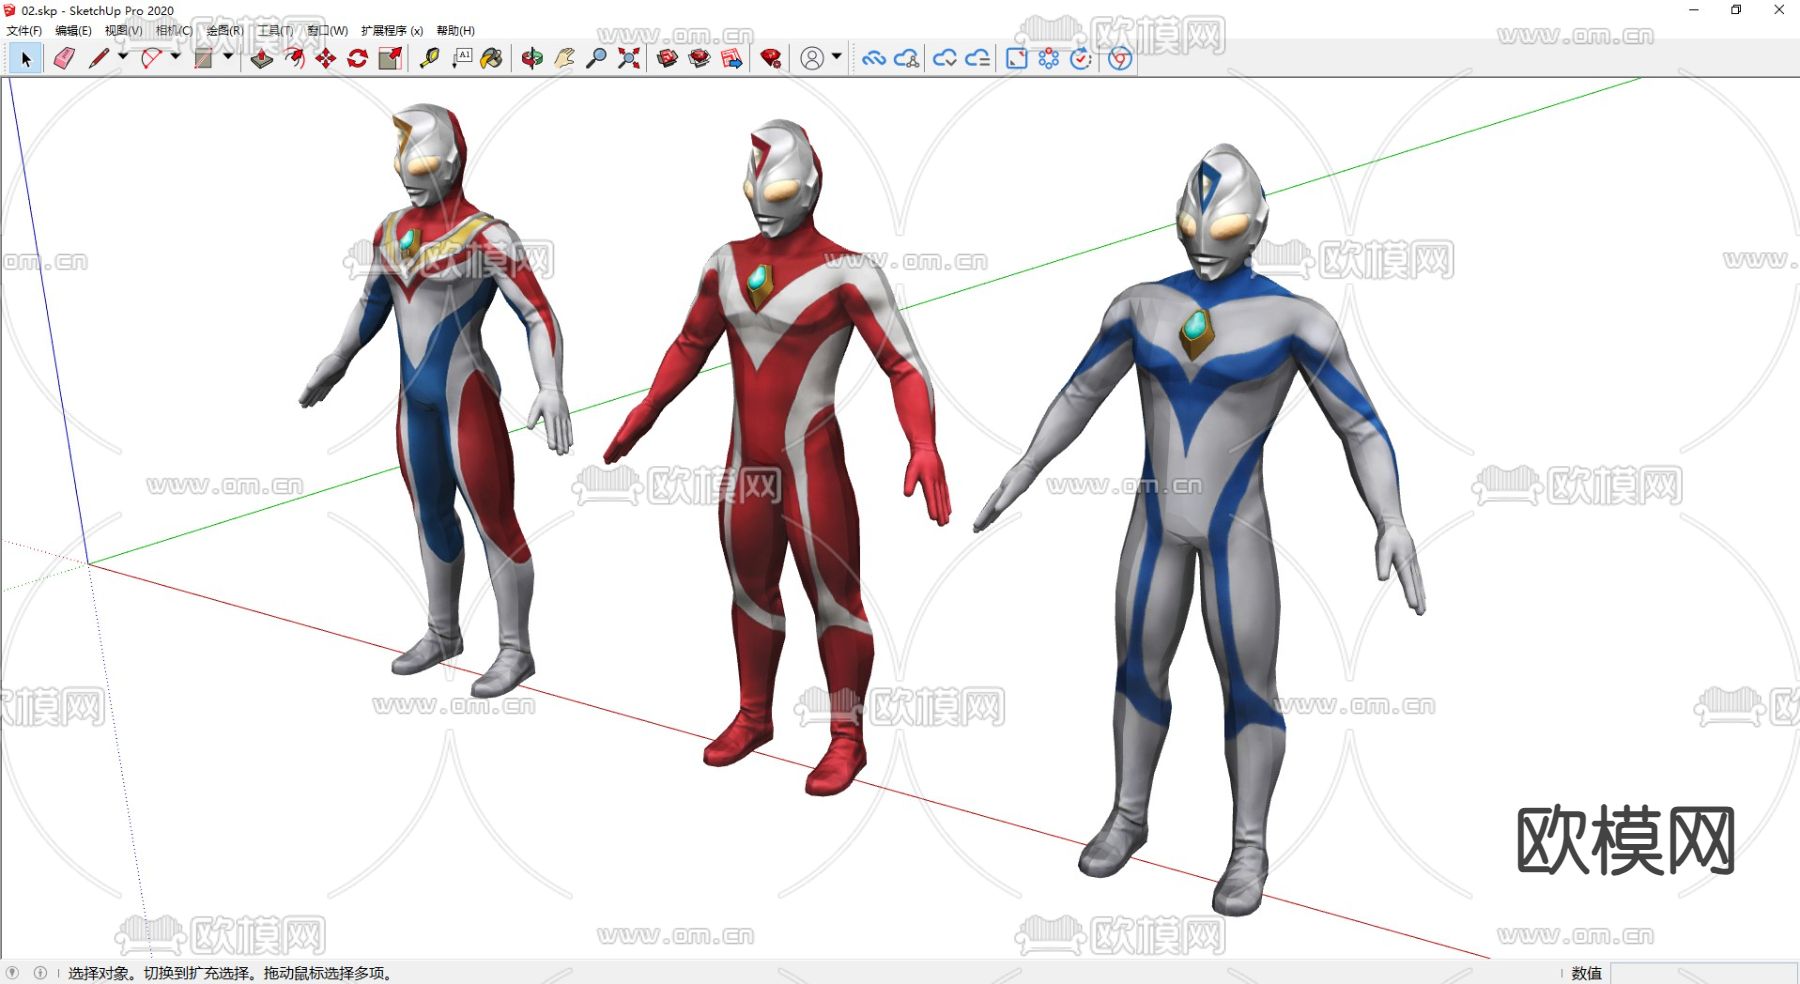Open the 扩展程序 menu
Screen dimensions: 1800x984
tap(391, 31)
